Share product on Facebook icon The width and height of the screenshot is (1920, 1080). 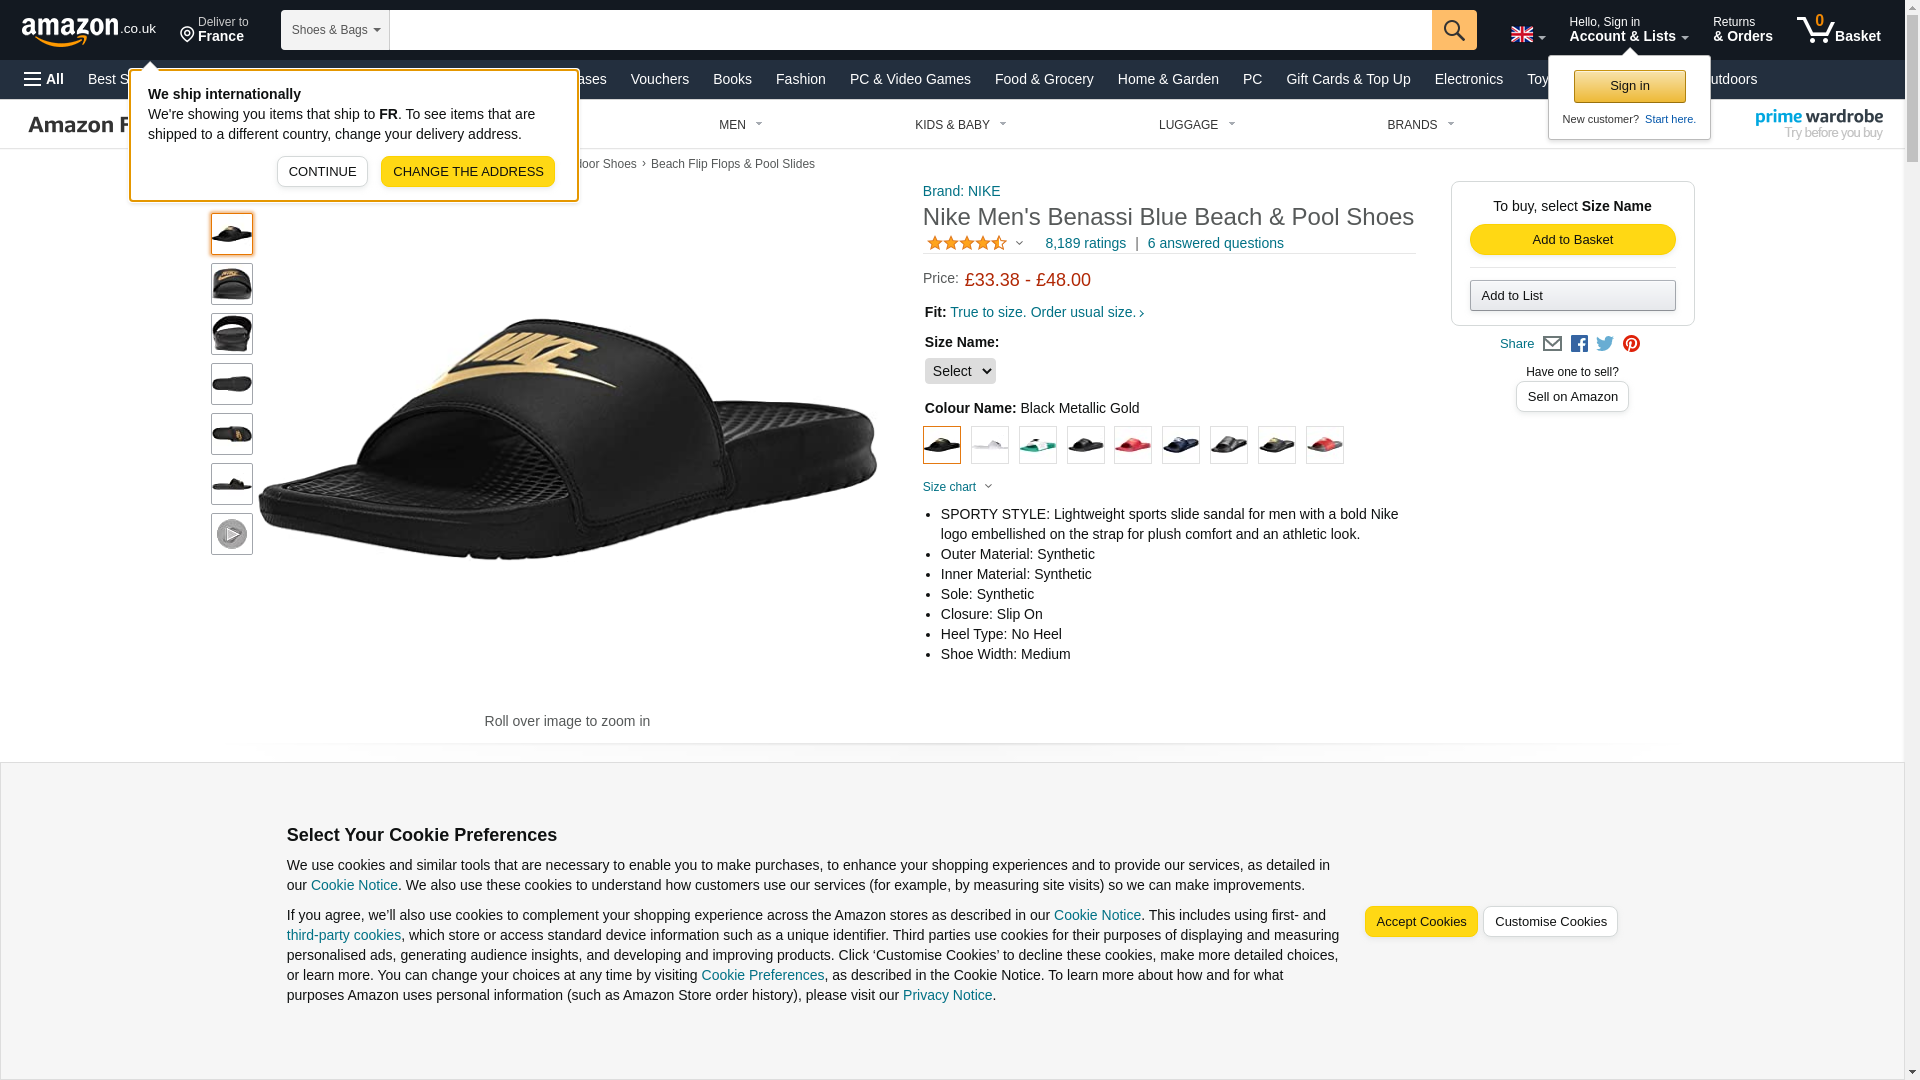coord(1579,344)
